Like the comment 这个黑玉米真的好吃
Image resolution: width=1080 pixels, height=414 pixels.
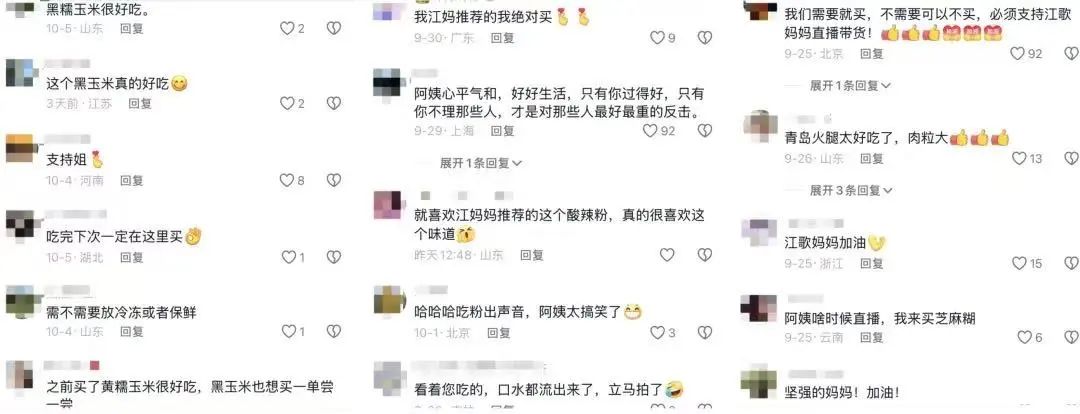click(x=287, y=103)
